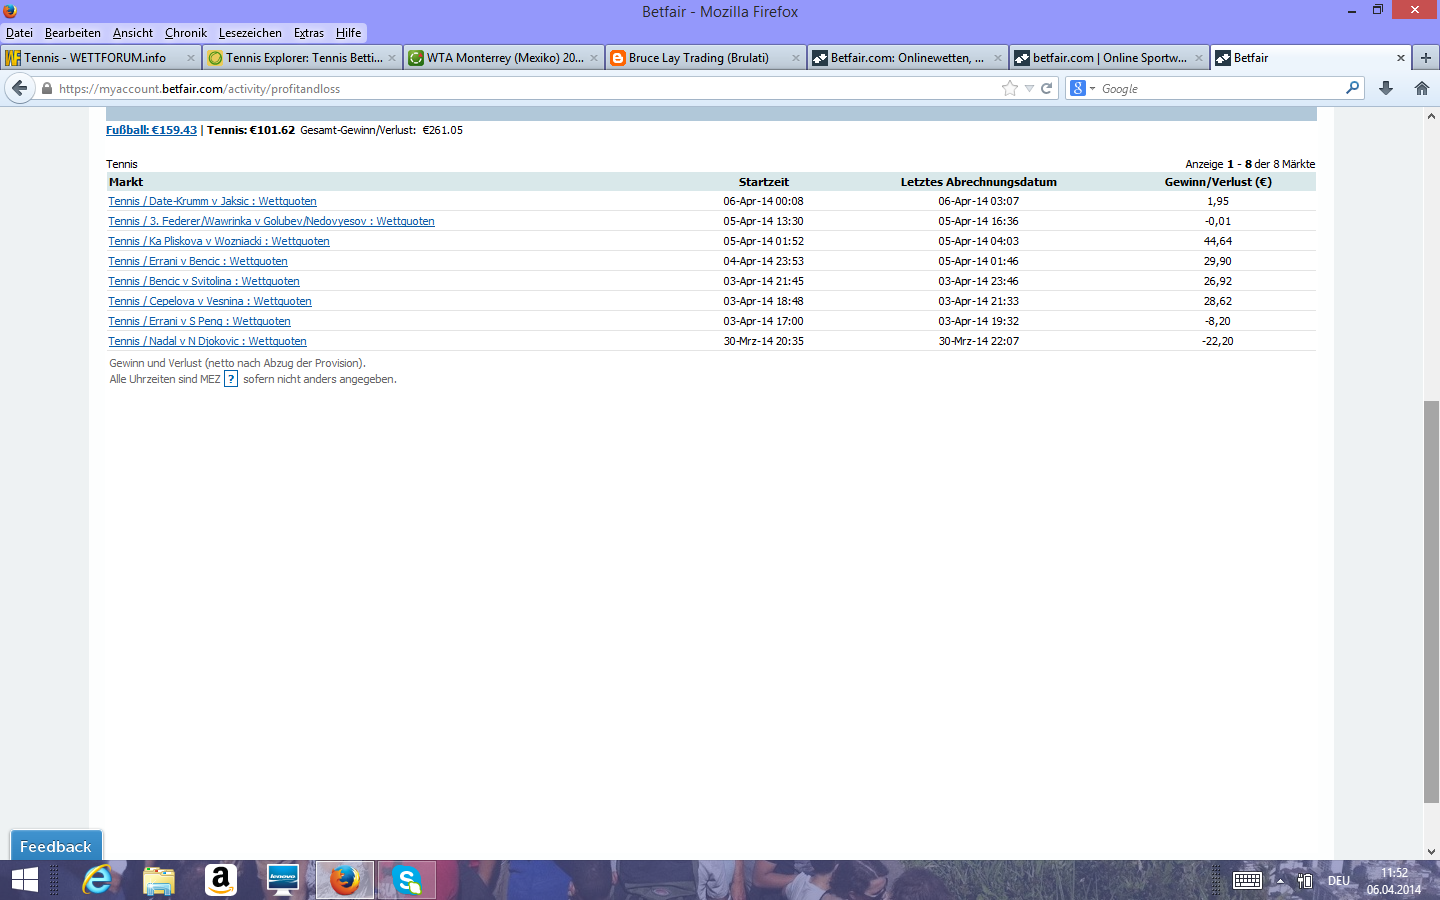Bookmark this page with the star icon
Screen dimensions: 1440x900
1010,88
